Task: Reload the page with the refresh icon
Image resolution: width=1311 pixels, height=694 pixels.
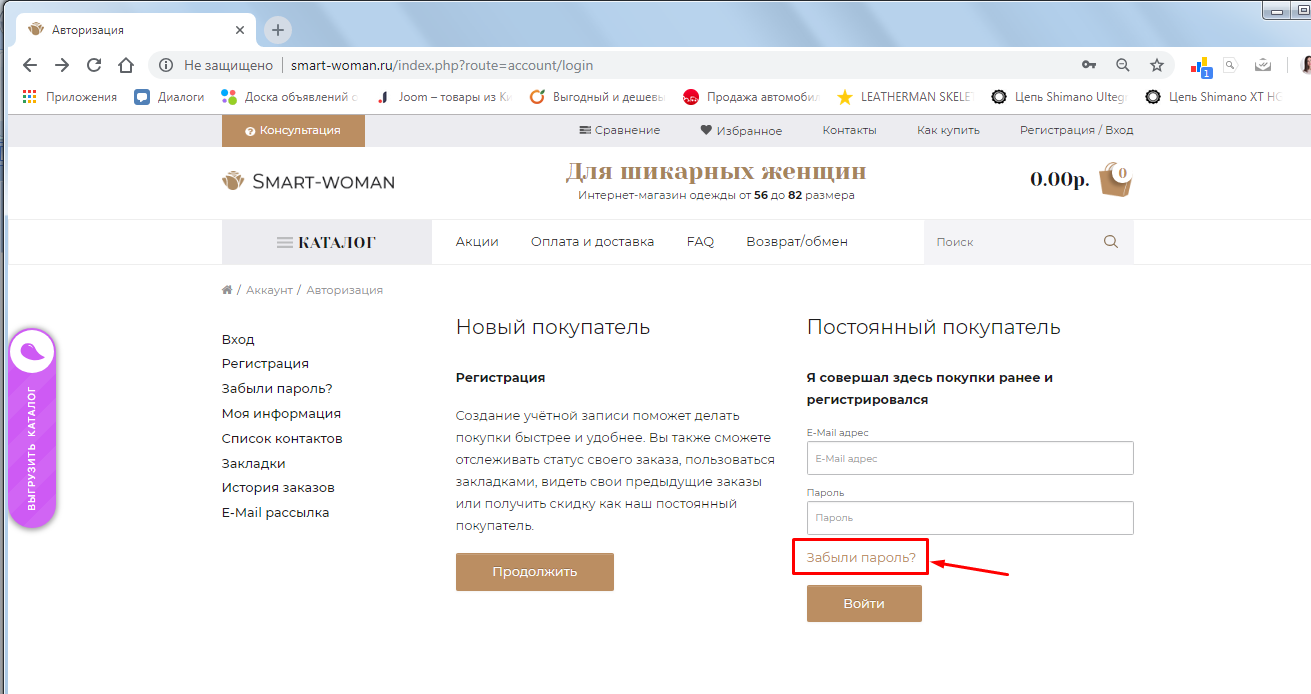Action: [x=94, y=65]
